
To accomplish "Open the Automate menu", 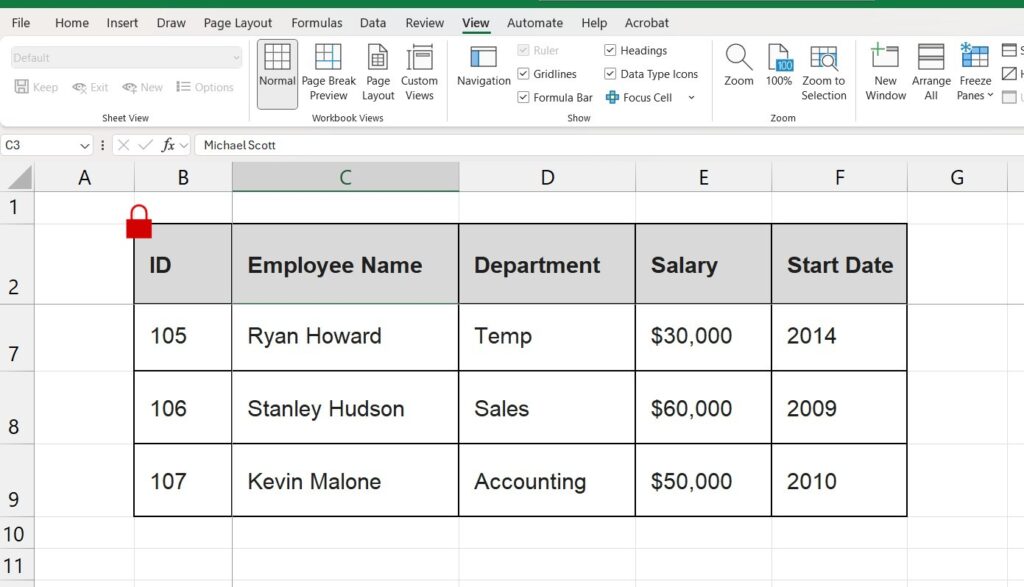I will tap(534, 22).
